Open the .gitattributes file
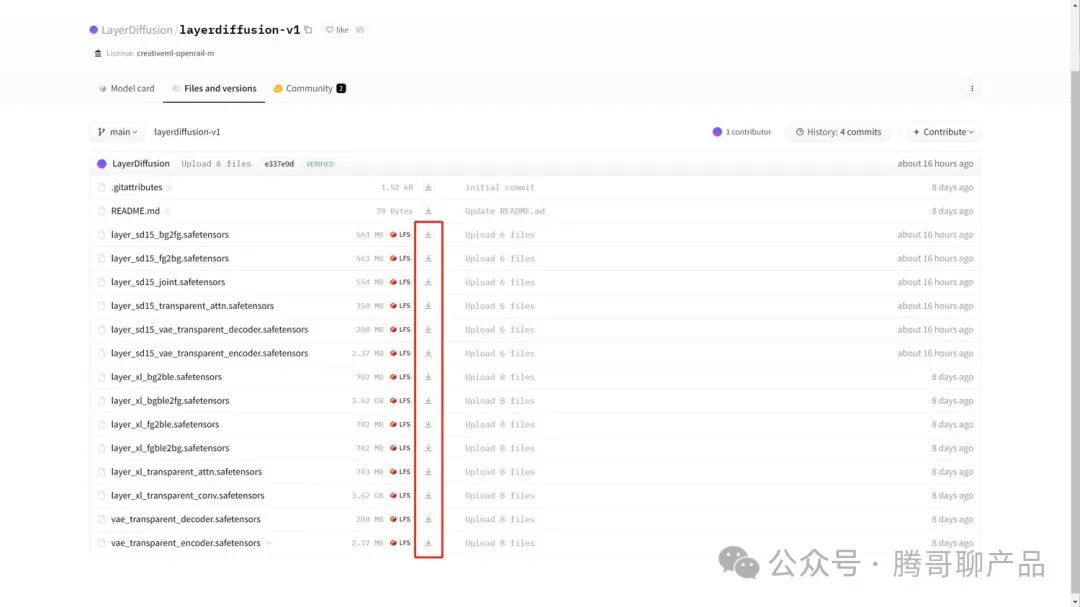 pyautogui.click(x=136, y=187)
